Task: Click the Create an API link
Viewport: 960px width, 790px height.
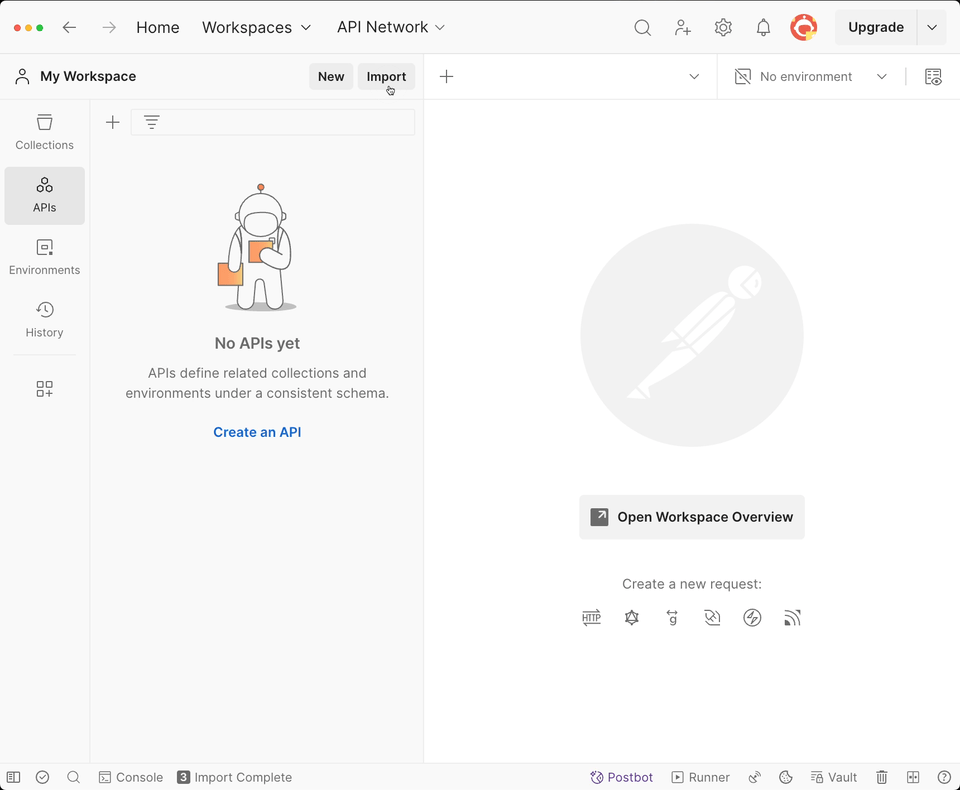Action: [257, 432]
